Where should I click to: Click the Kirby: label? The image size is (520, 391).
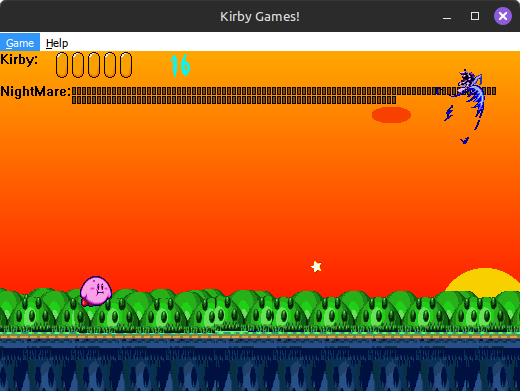[x=19, y=60]
